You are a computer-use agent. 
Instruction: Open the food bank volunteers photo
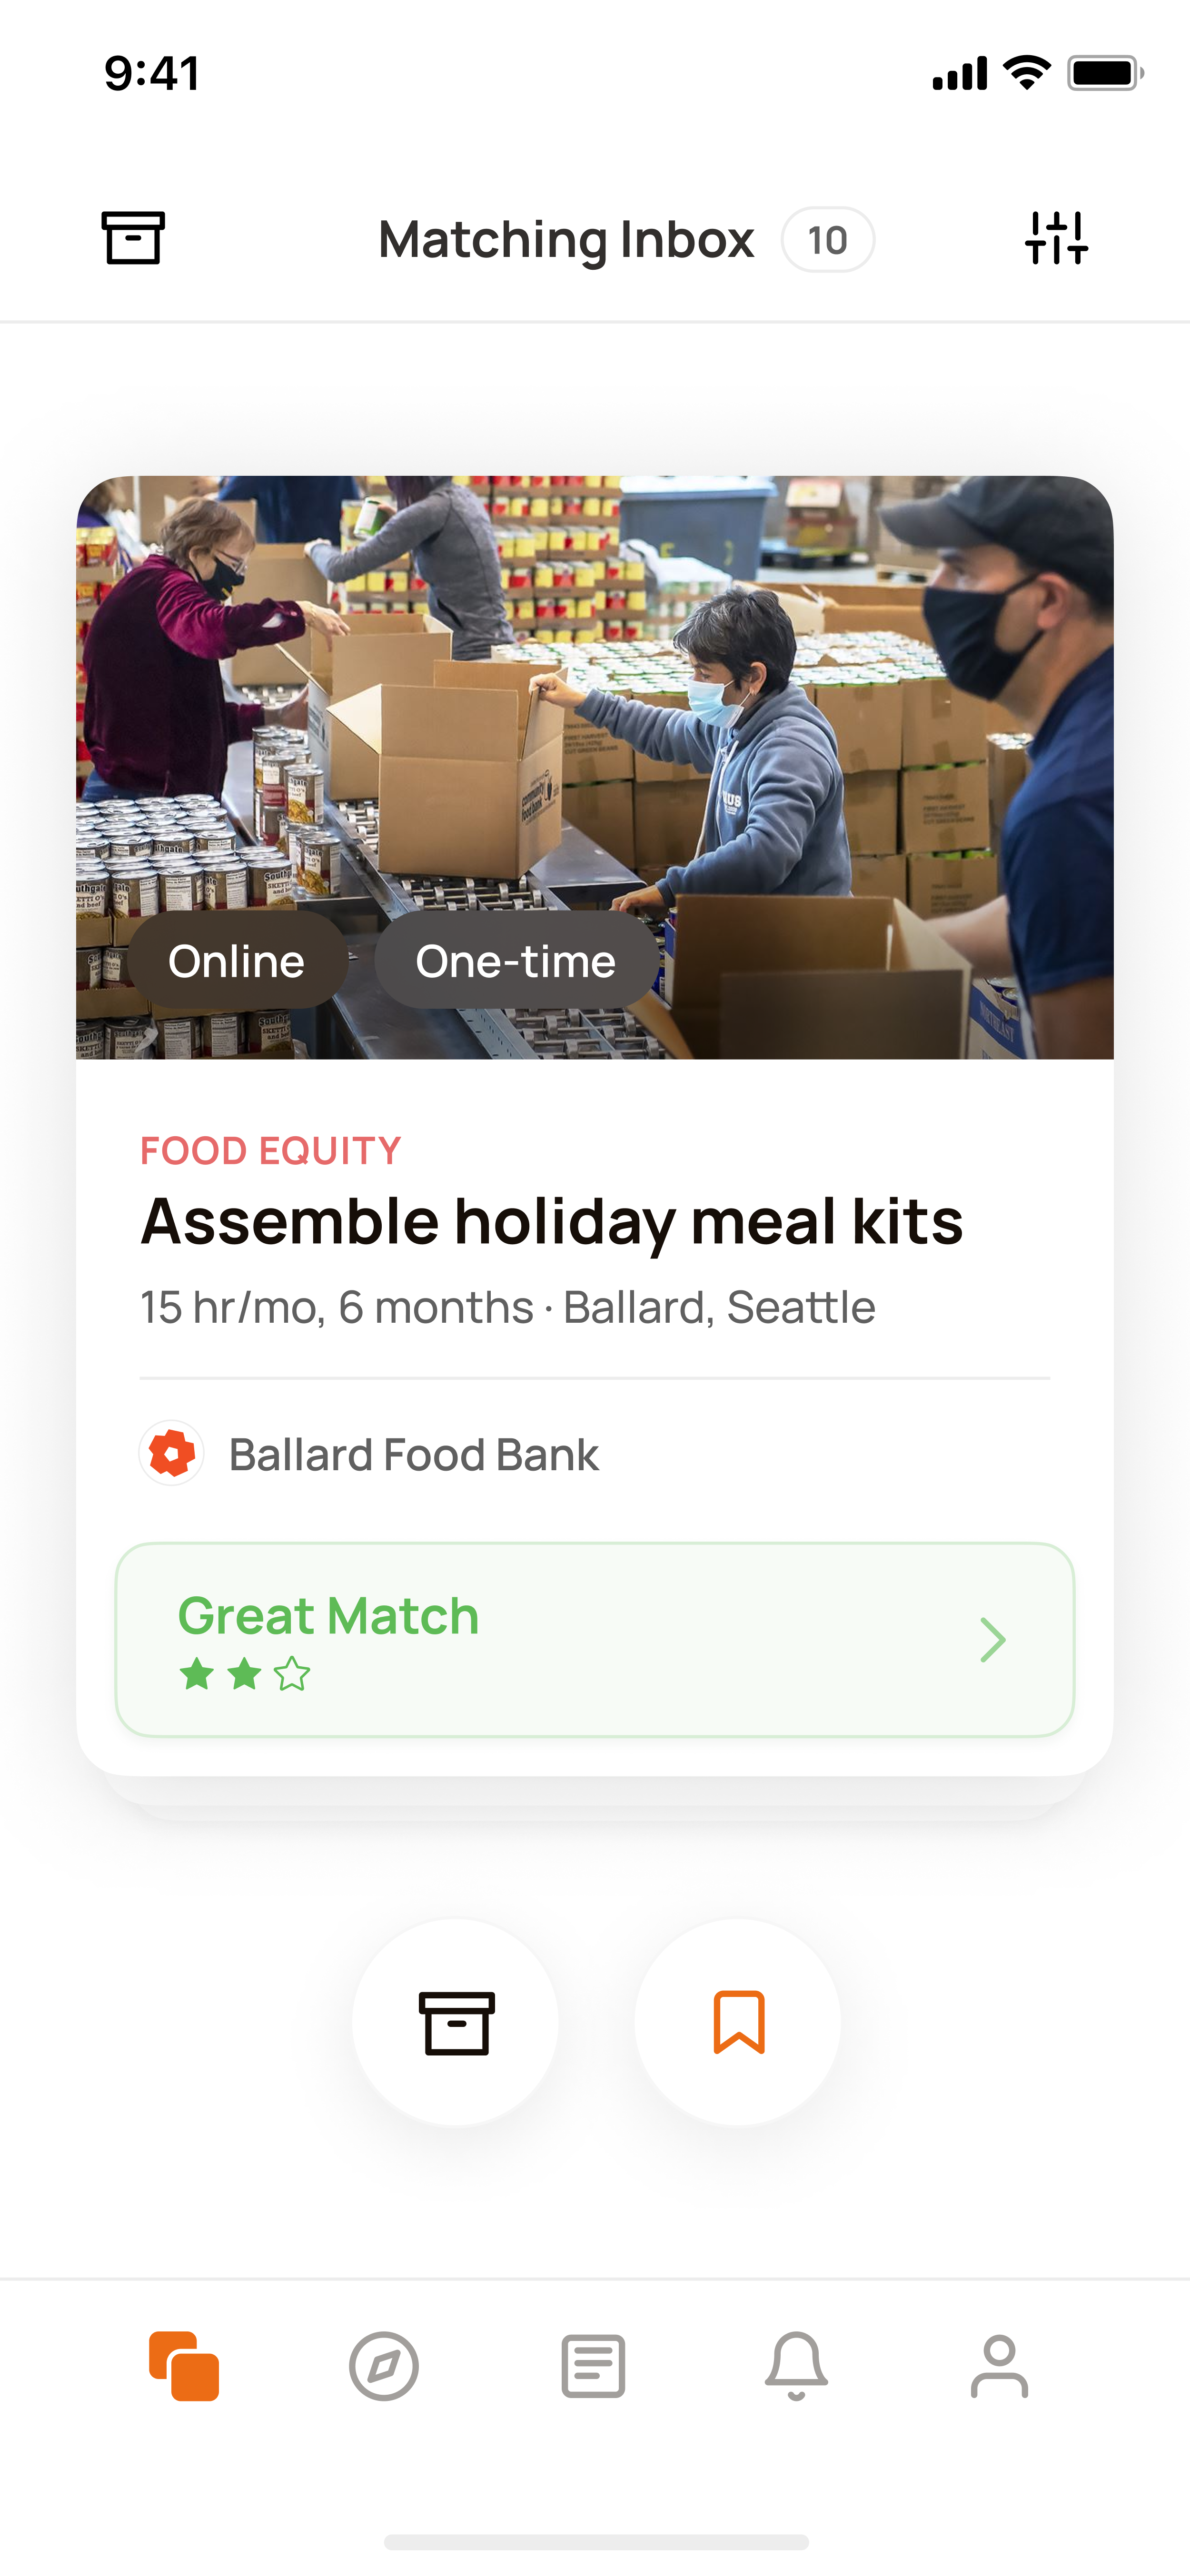point(595,767)
